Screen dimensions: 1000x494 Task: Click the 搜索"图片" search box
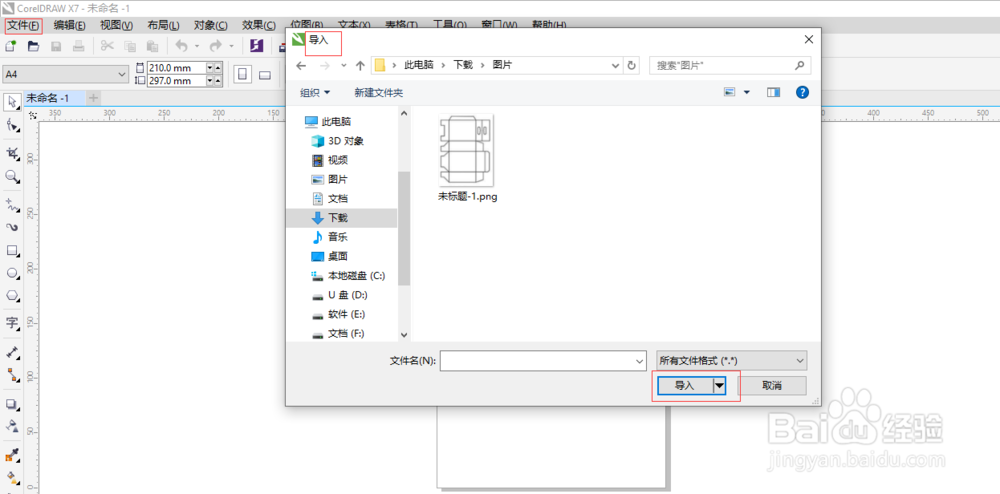point(730,65)
